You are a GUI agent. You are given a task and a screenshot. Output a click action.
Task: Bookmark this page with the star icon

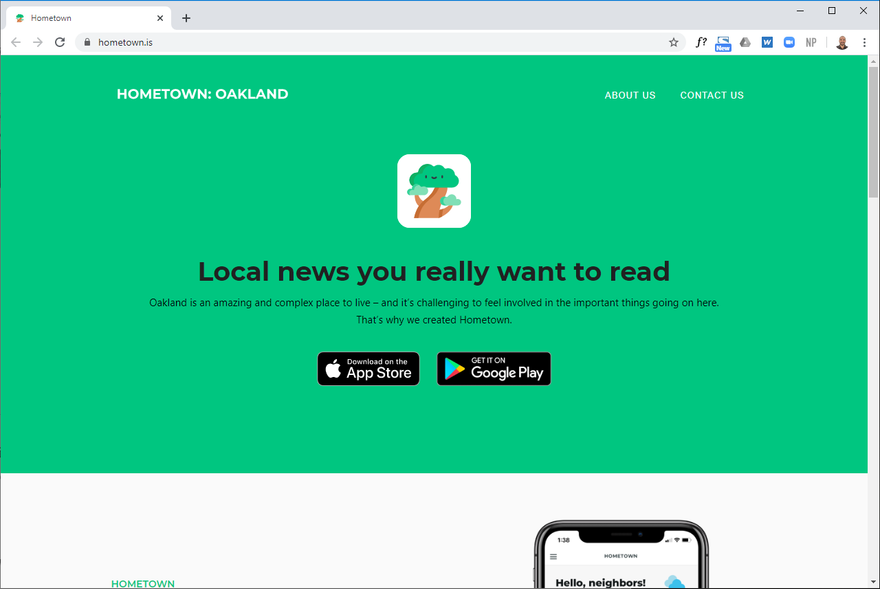pyautogui.click(x=673, y=42)
